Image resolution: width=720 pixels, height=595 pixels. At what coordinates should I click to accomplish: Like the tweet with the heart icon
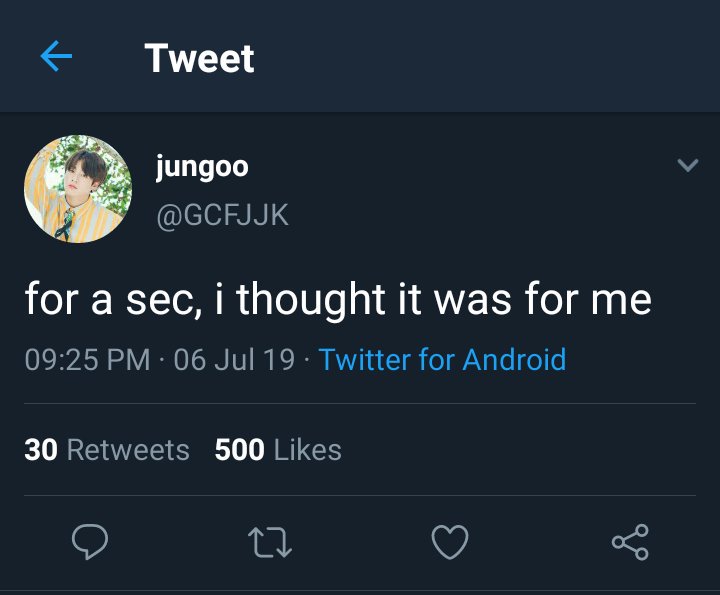coord(450,542)
